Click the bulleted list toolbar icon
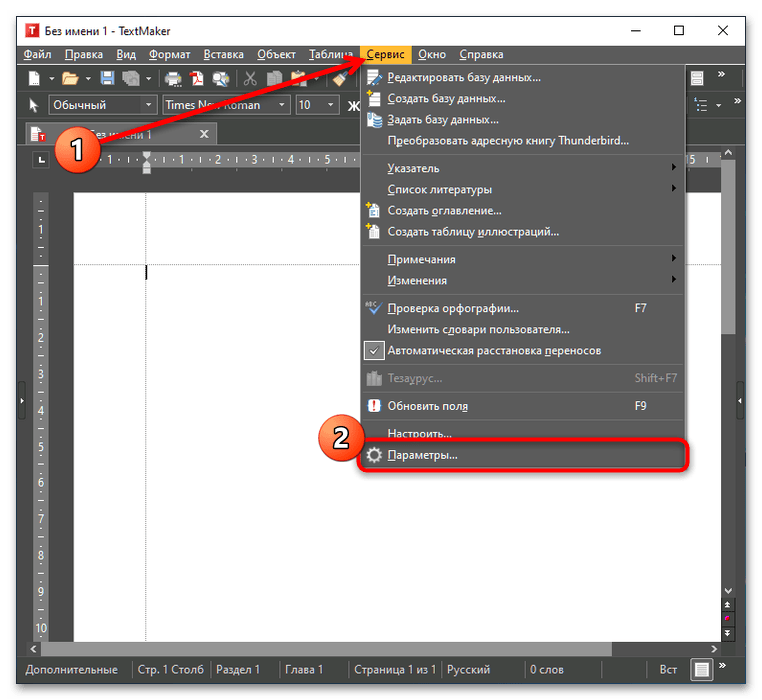 coord(702,105)
